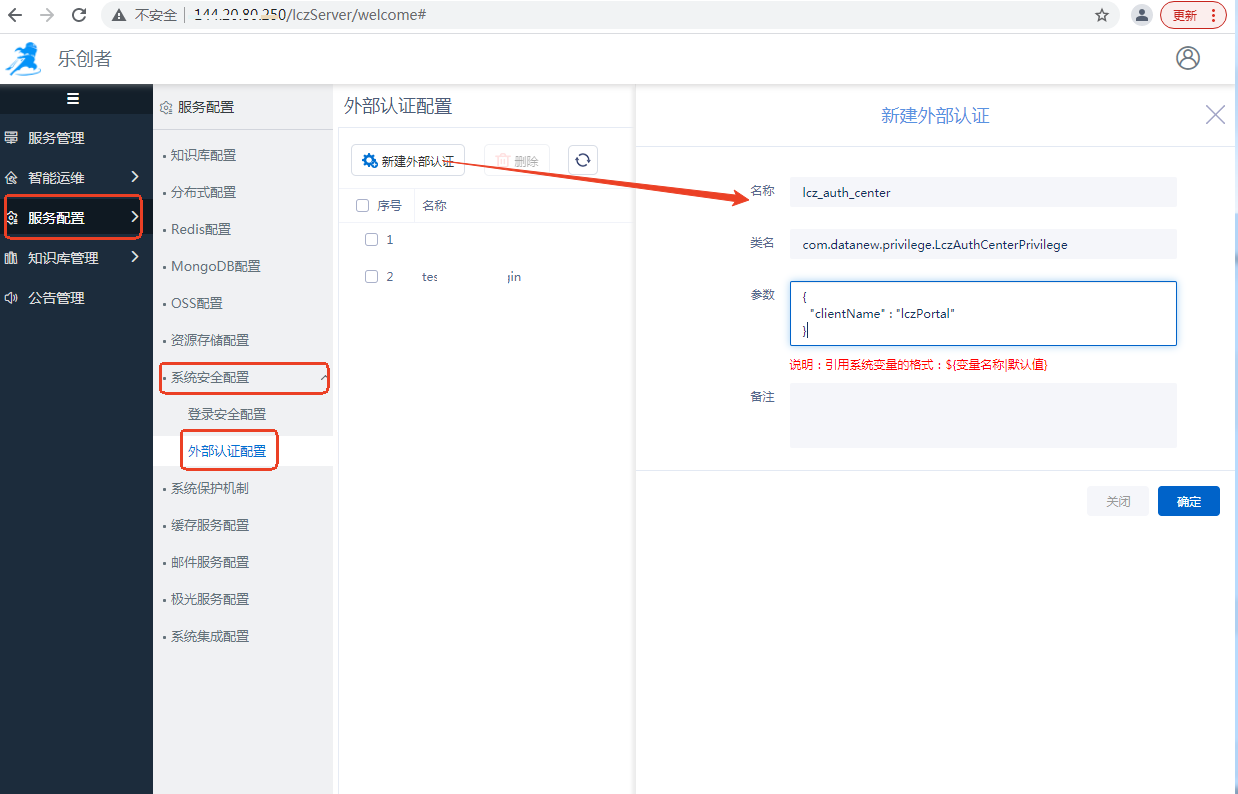Click the 新建外部认证 button
Viewport: 1238px width, 794px height.
(408, 161)
